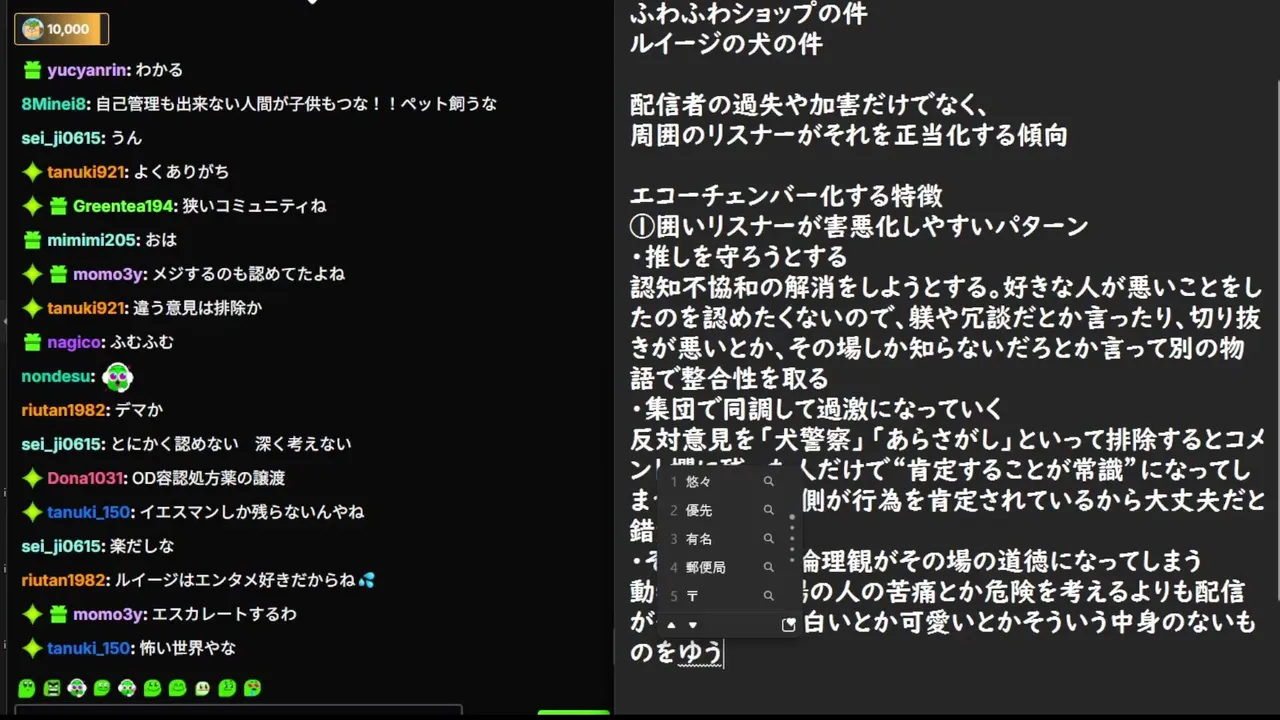Viewport: 1280px width, 720px height.
Task: Click the bullet ・集団で同調して過激になっていく
Action: (816, 409)
